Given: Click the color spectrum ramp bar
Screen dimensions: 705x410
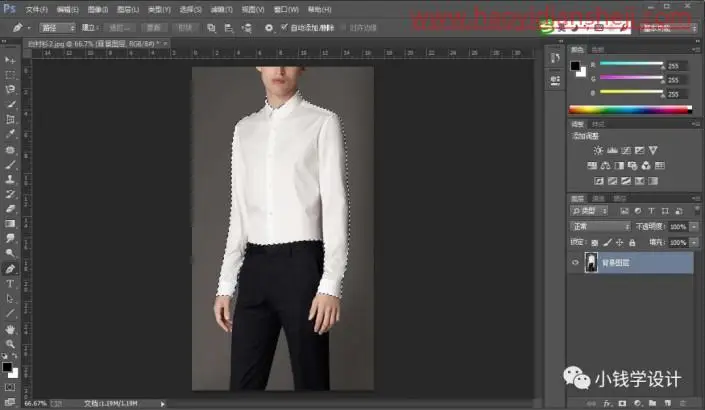Looking at the screenshot, I should click(630, 109).
